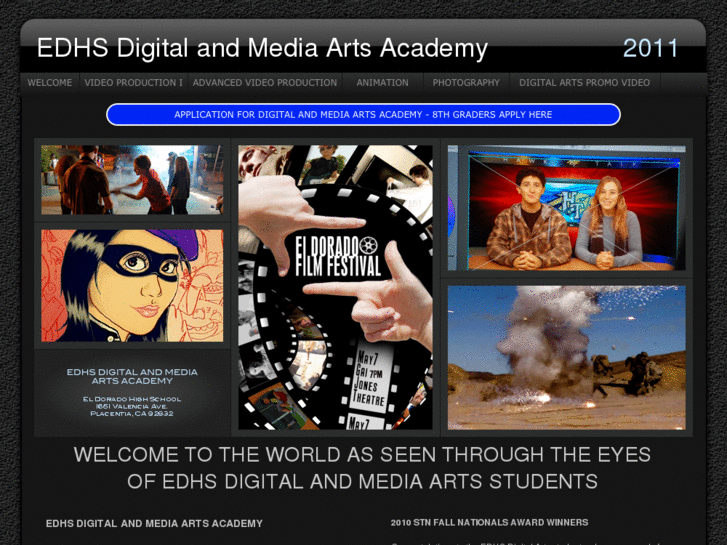The width and height of the screenshot is (727, 545).
Task: Open the Welcome navigation tab
Action: [x=50, y=83]
